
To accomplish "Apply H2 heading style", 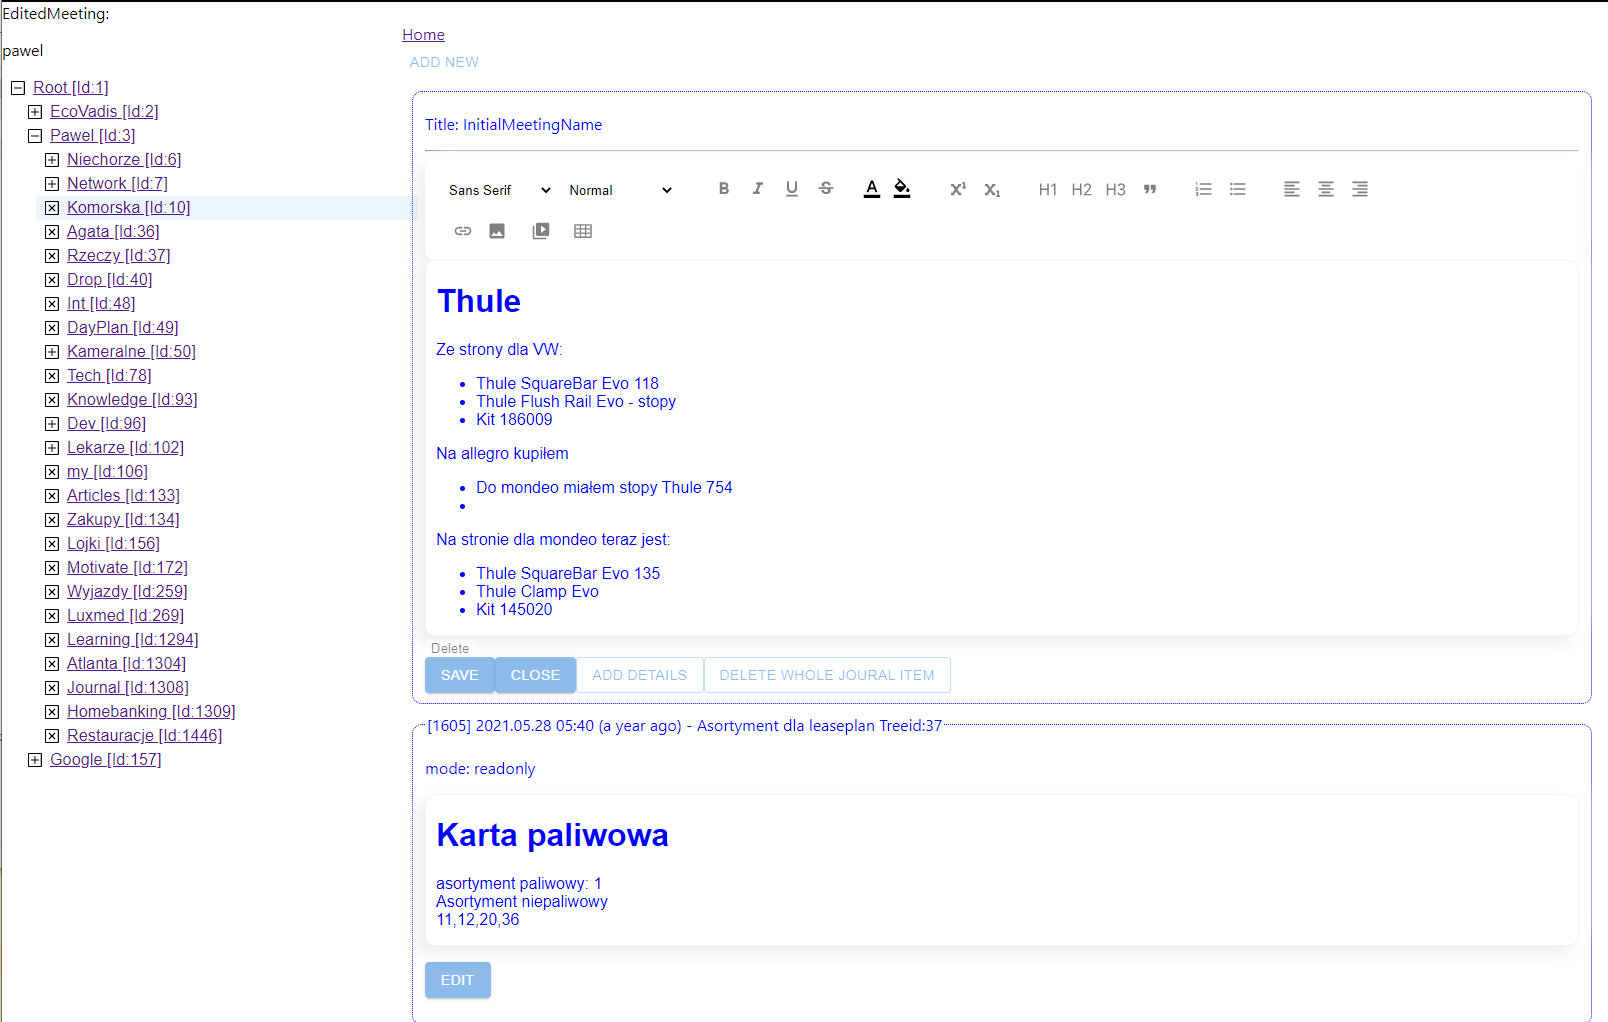I will (1082, 189).
